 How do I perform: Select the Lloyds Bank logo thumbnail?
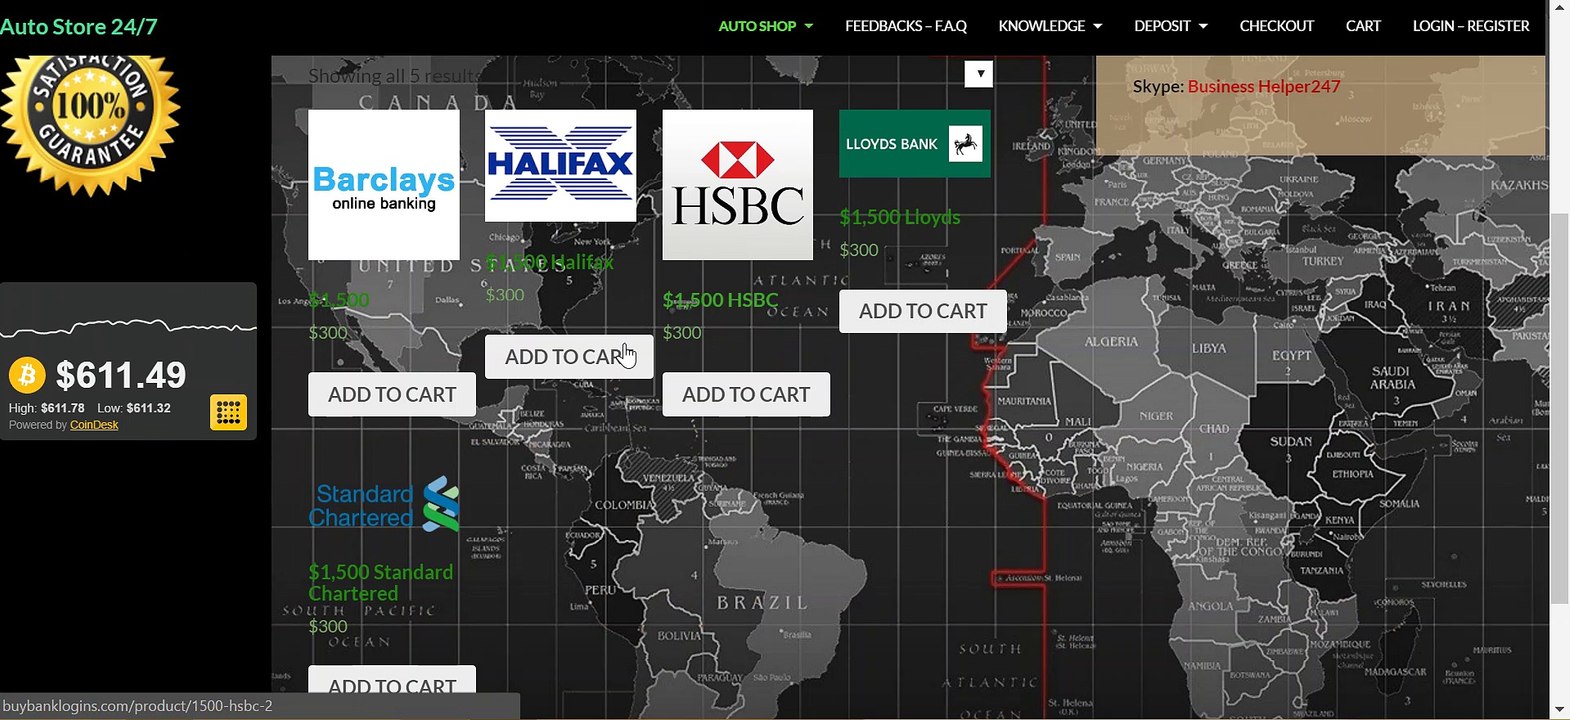click(x=915, y=144)
